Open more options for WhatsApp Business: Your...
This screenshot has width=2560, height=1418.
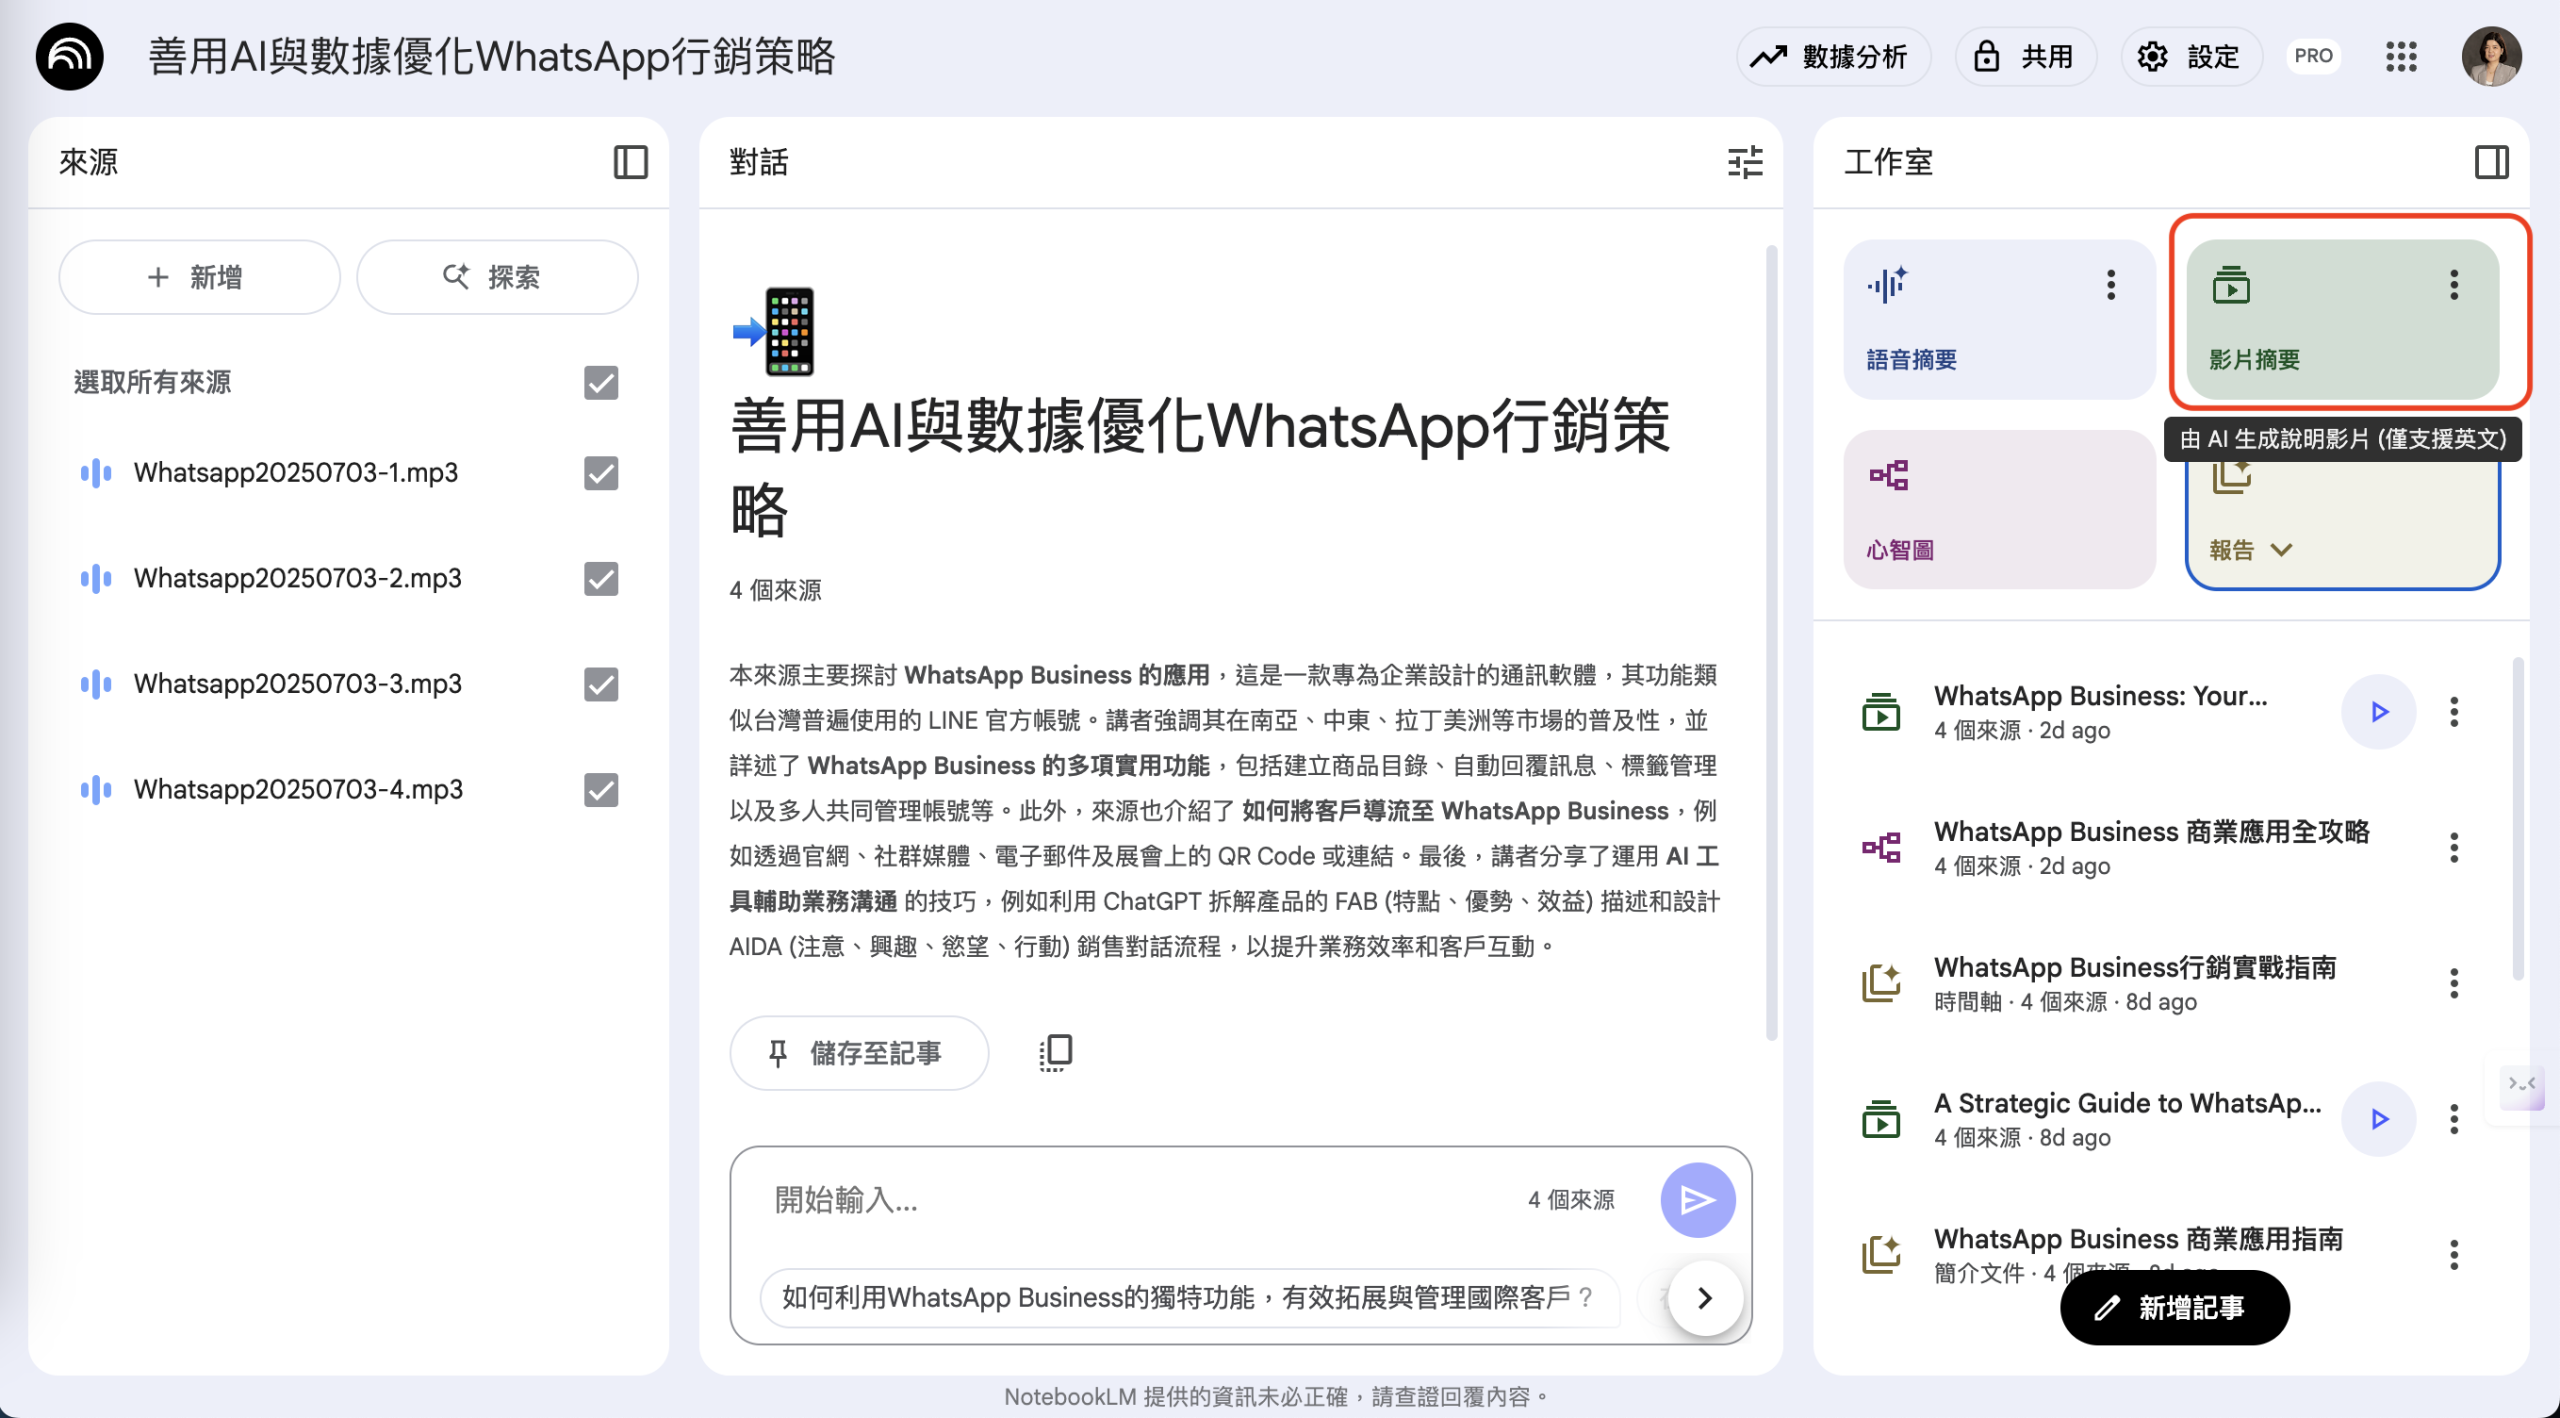2453,712
